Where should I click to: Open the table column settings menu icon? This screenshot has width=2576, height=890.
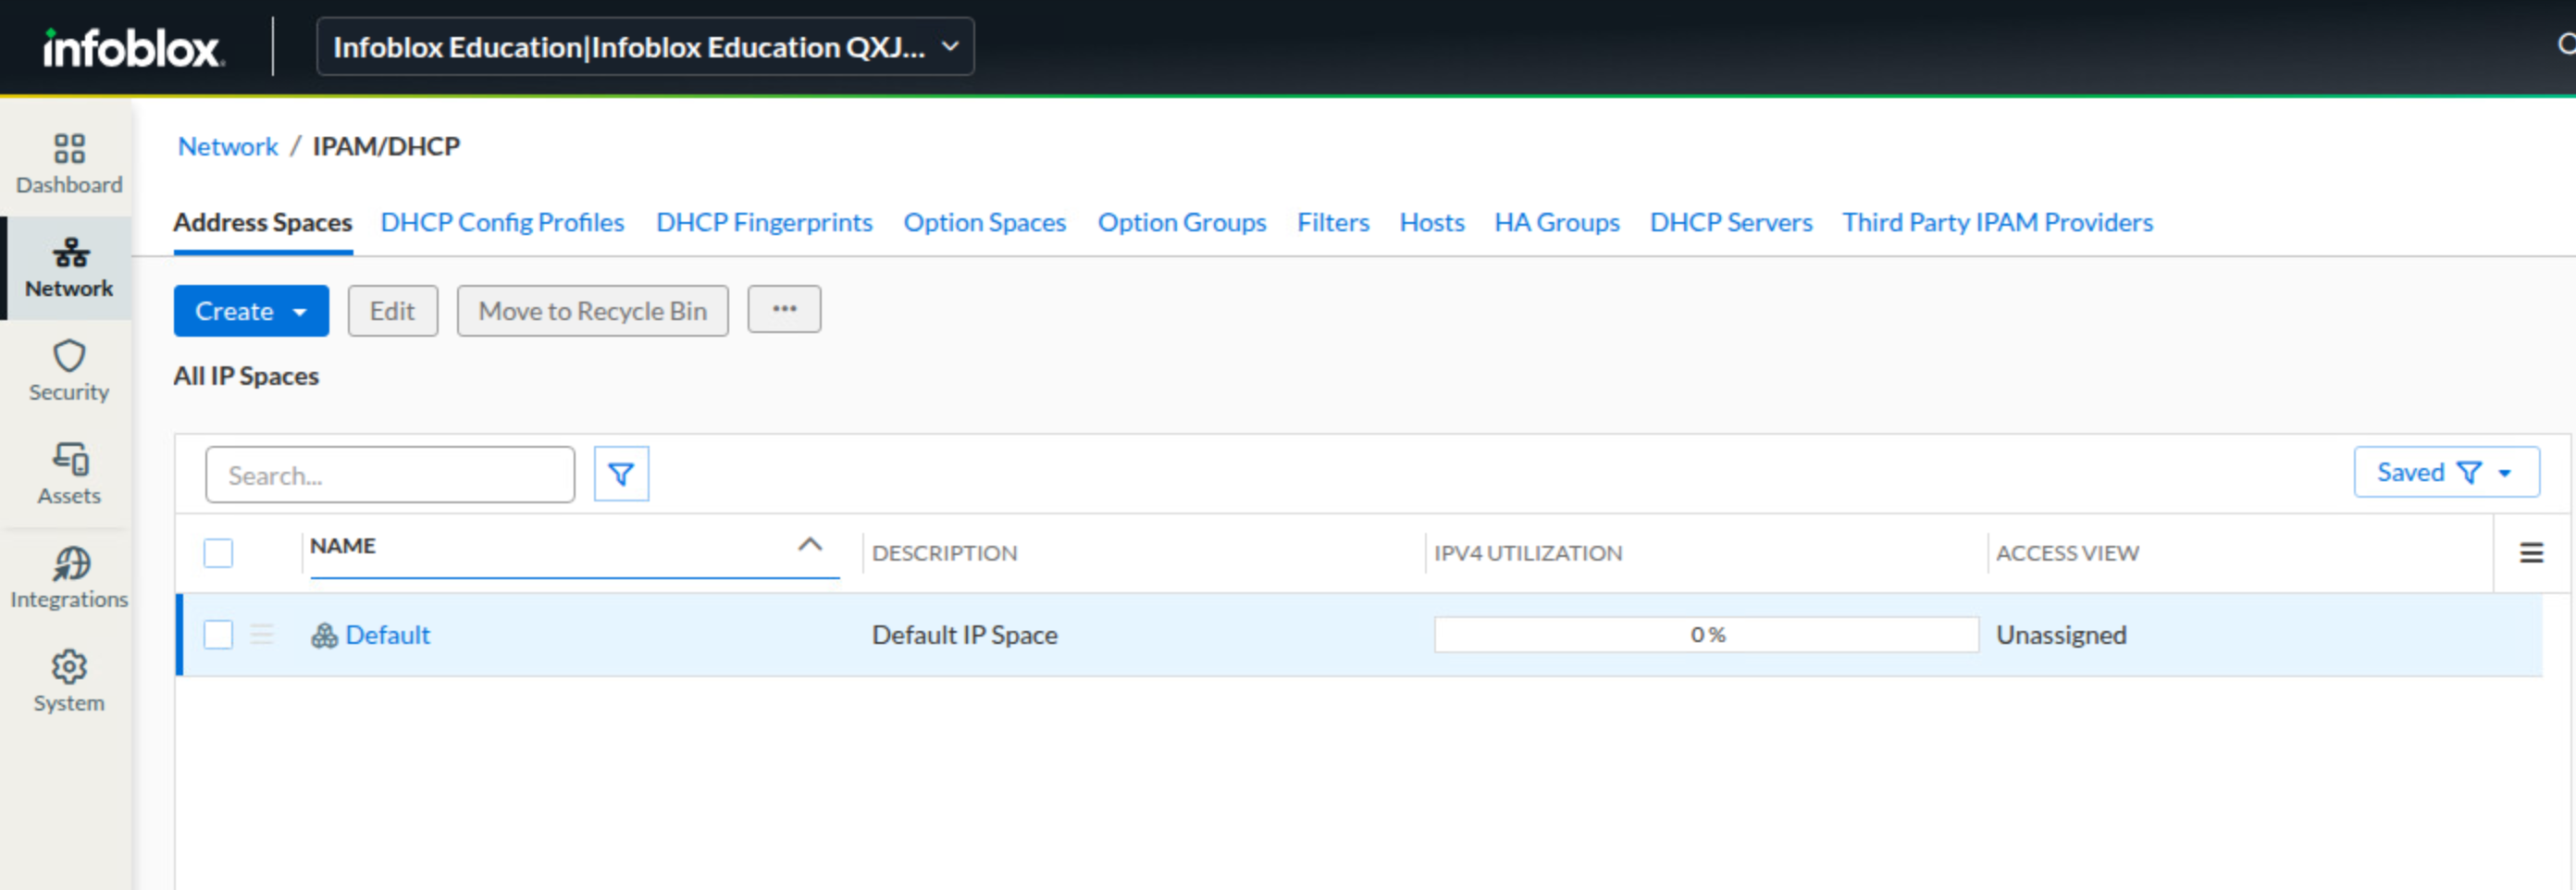(2531, 553)
